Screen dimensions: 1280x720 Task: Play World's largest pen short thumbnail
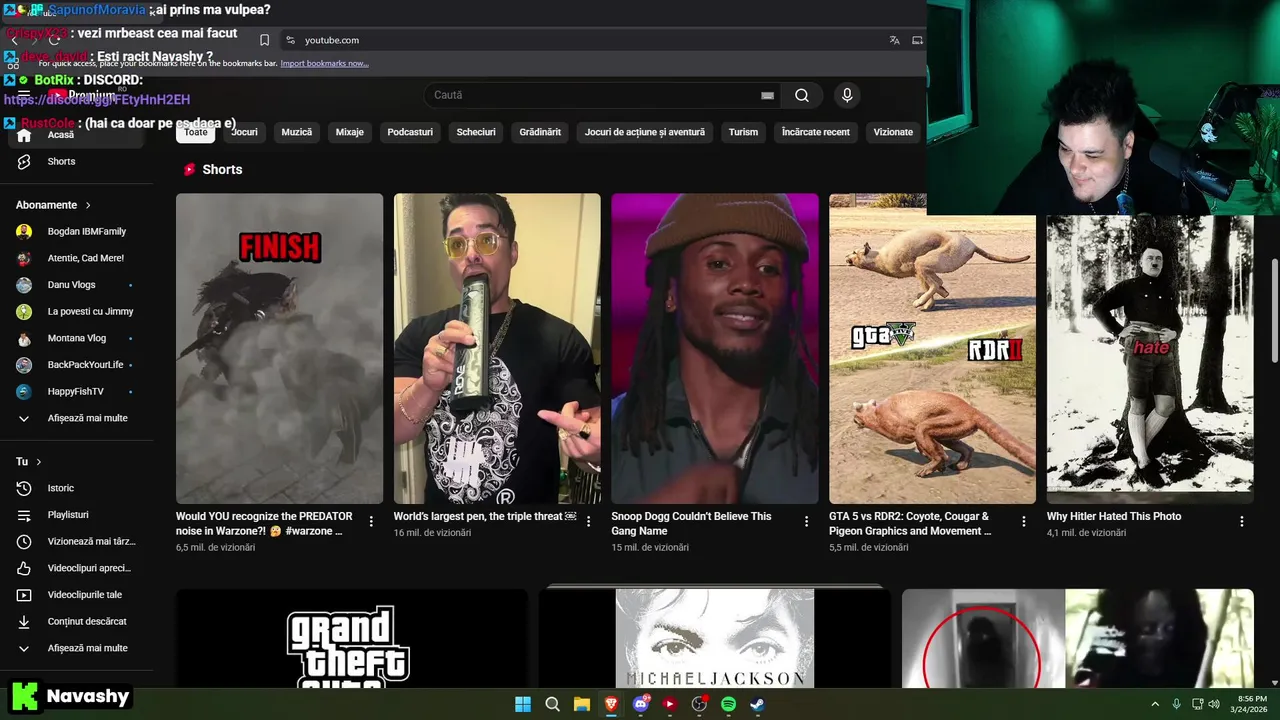(x=497, y=348)
